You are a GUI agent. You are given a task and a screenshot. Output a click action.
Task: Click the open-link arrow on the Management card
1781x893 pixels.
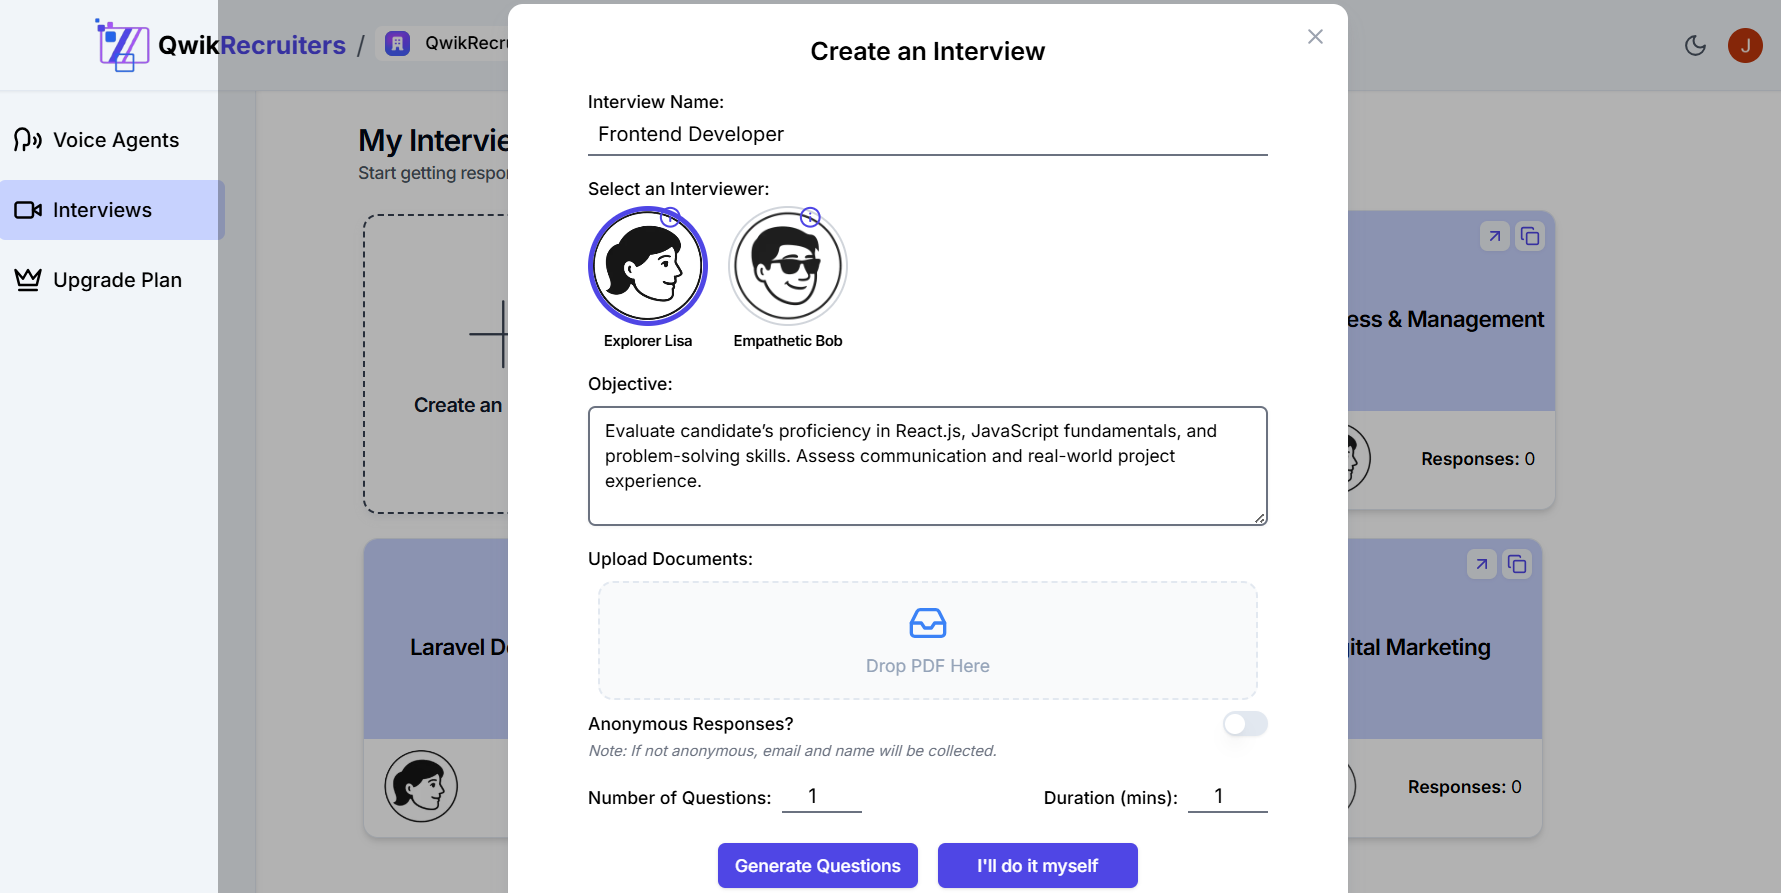[x=1494, y=236]
